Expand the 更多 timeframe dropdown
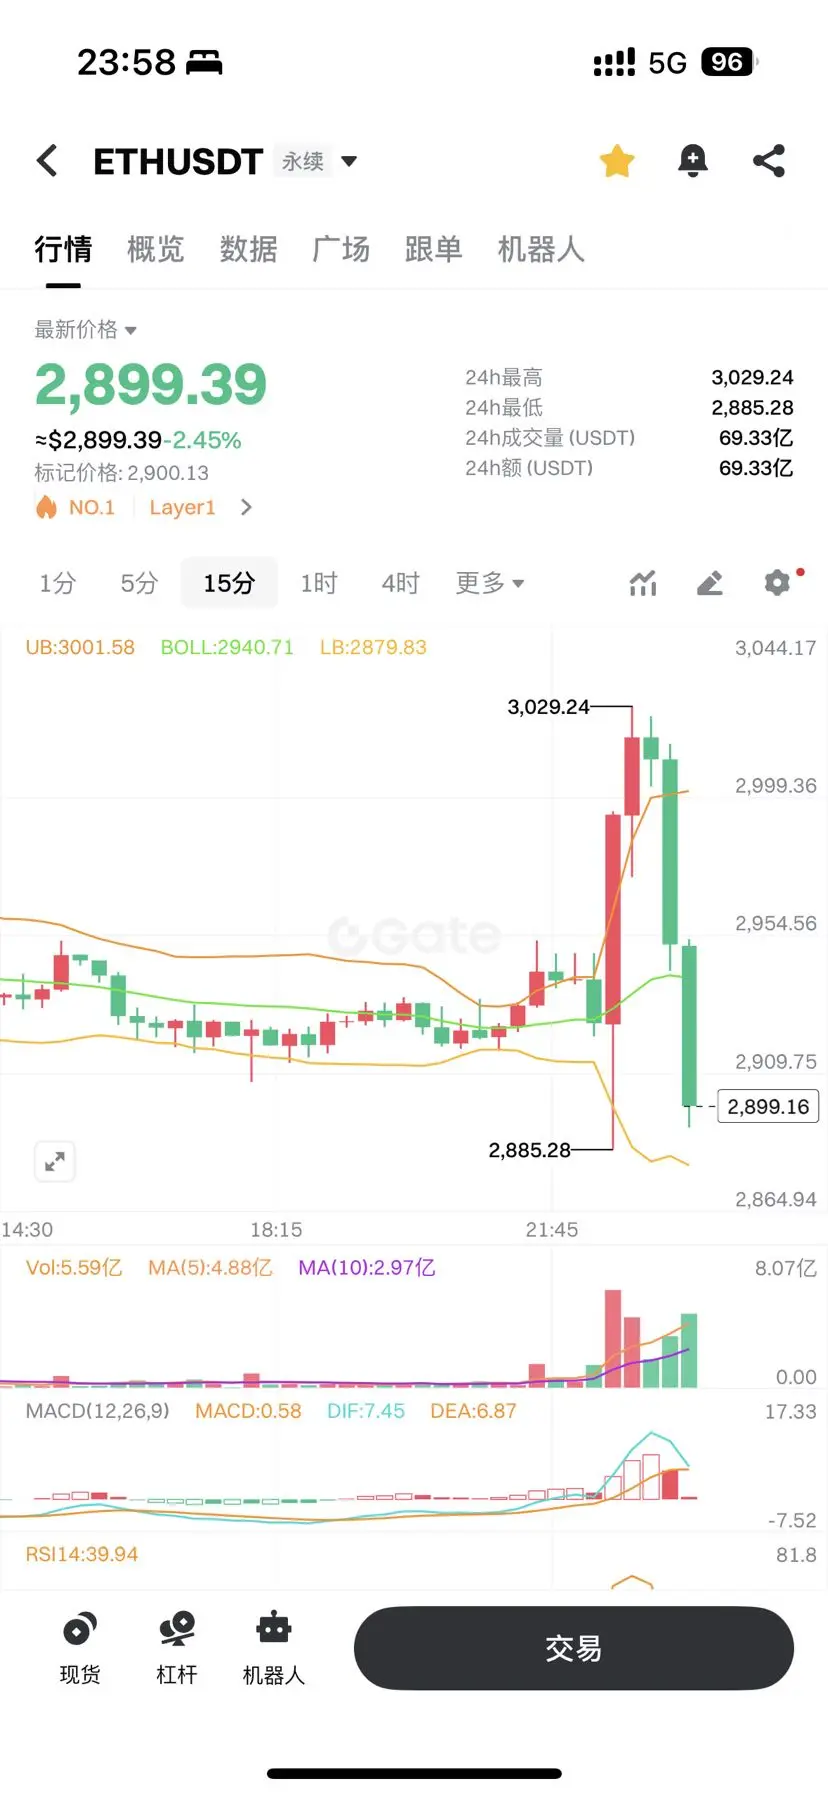Viewport: 828px width, 1796px height. pyautogui.click(x=490, y=583)
